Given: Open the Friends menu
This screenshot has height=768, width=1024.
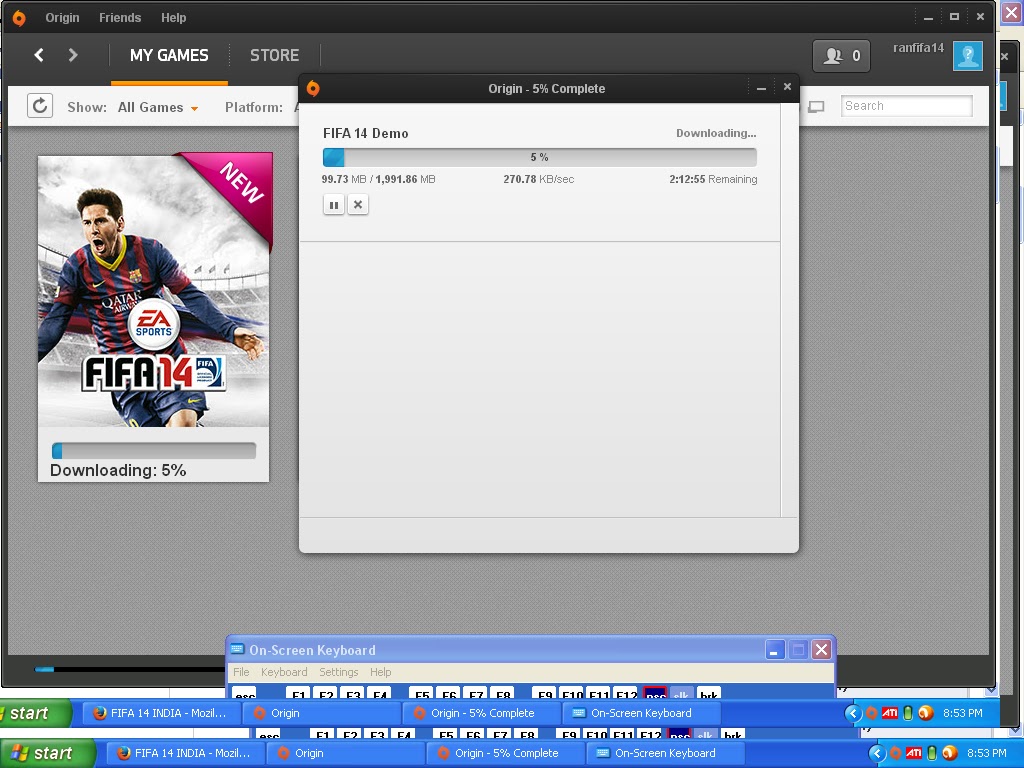Looking at the screenshot, I should [x=120, y=18].
